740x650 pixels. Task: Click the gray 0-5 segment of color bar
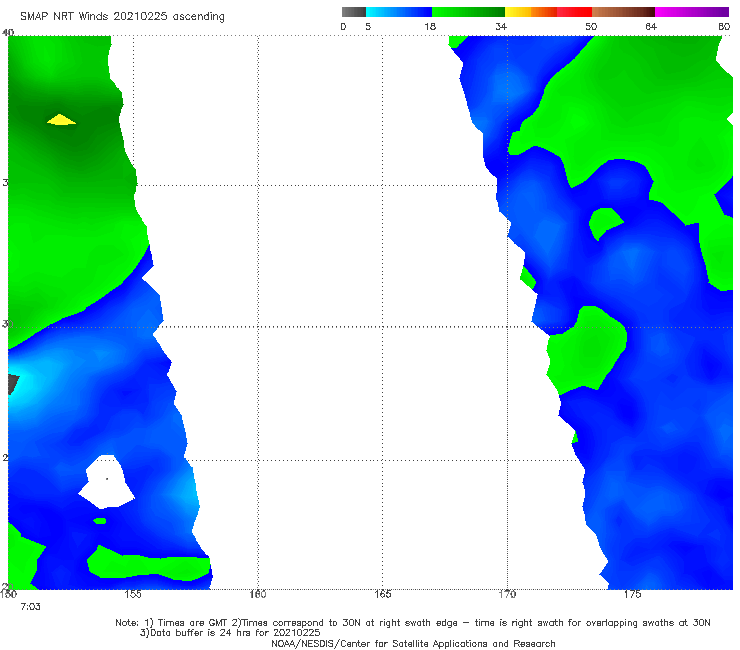tap(354, 12)
